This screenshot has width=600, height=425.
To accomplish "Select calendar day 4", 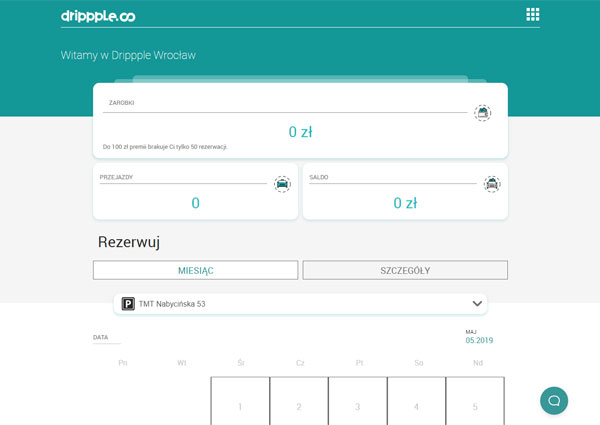I will click(x=417, y=406).
